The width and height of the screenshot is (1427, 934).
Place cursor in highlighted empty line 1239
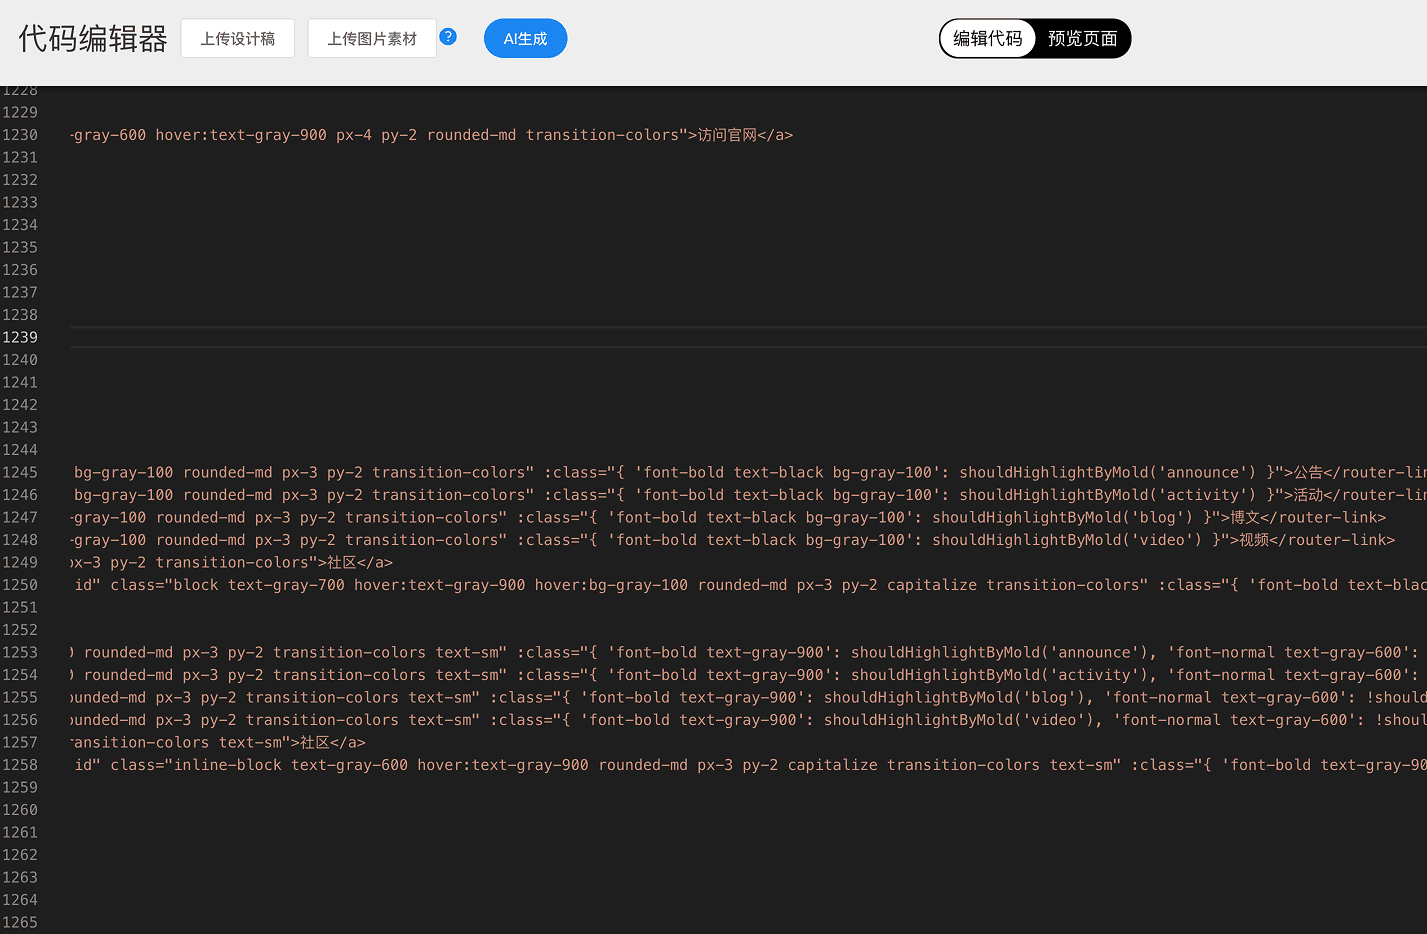700,337
